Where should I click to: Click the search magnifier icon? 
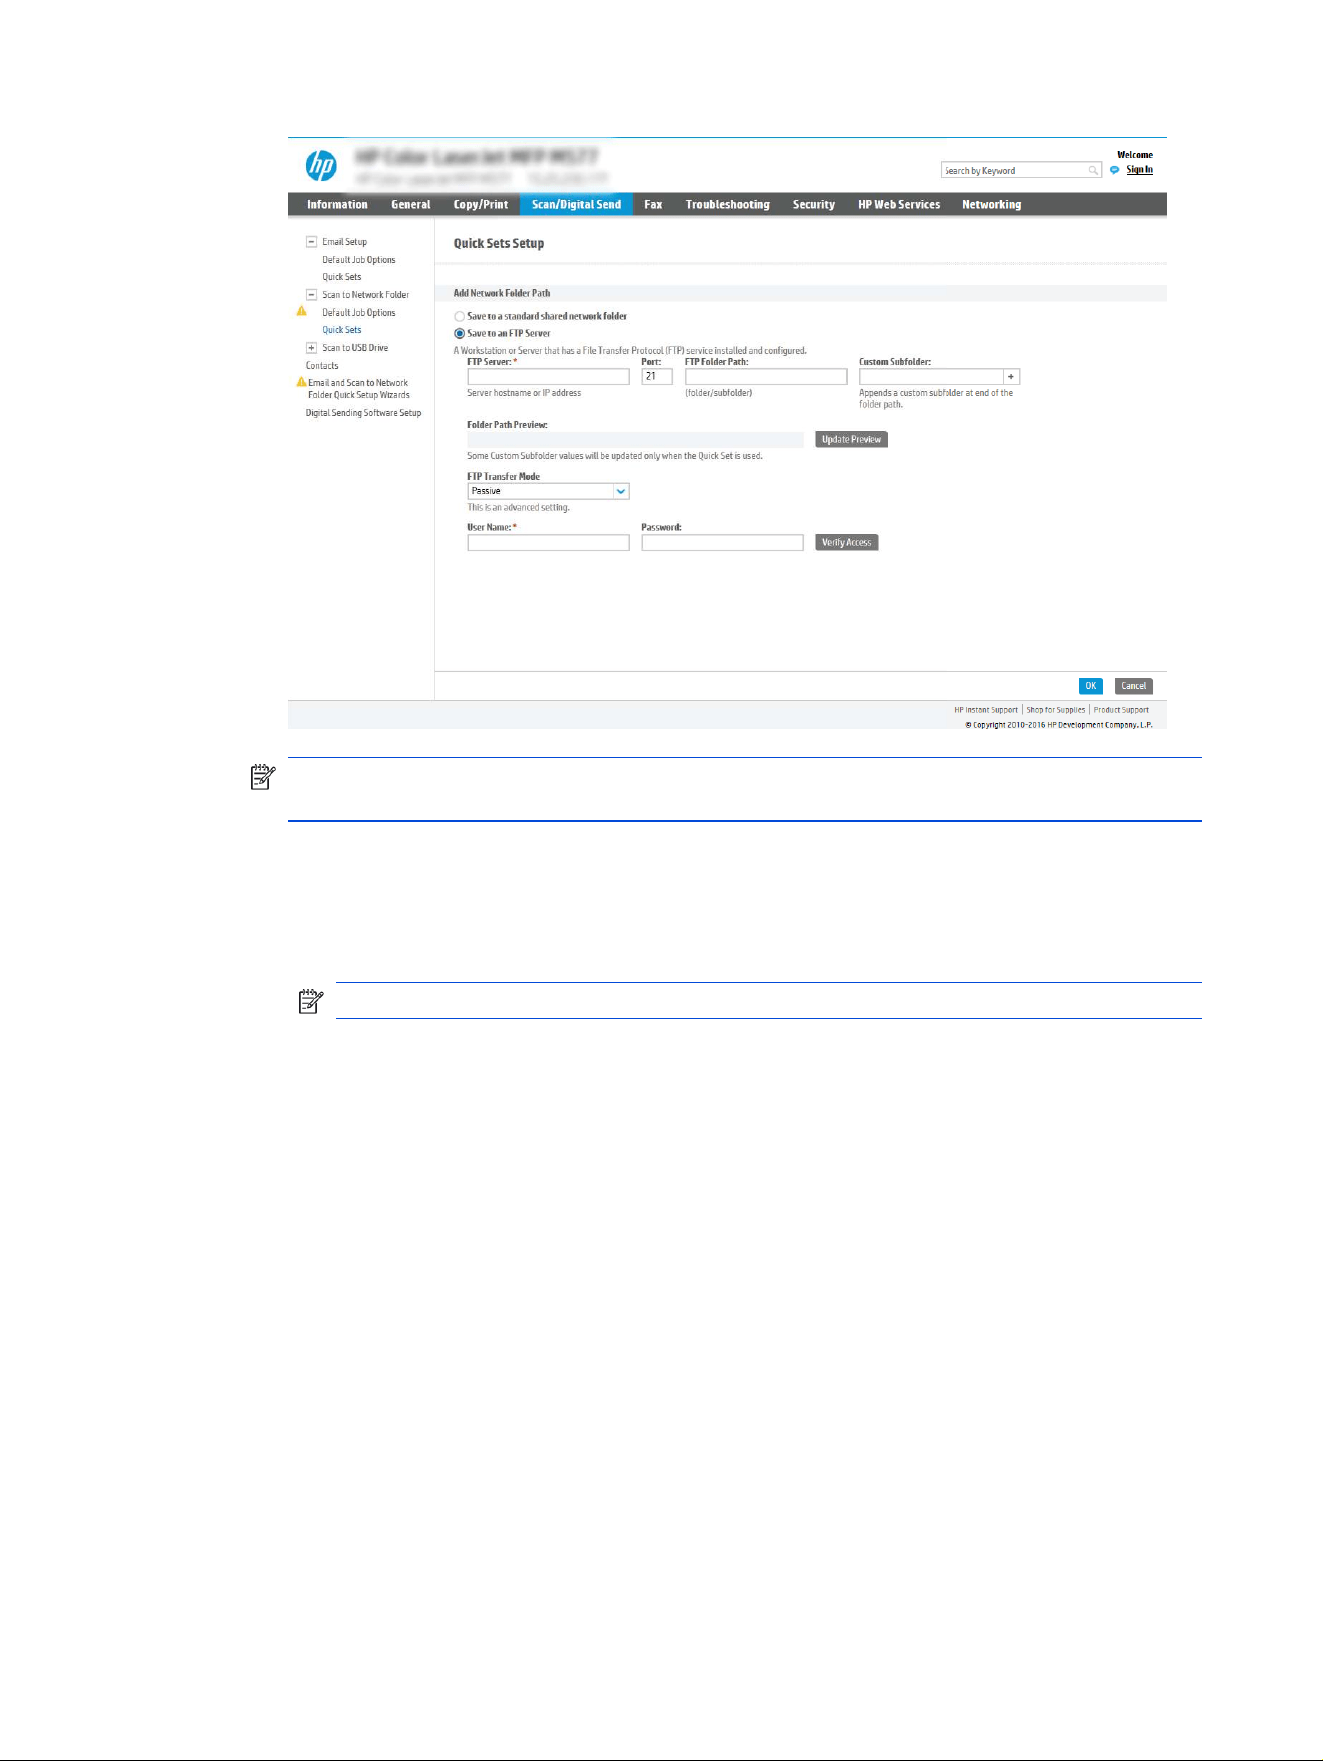1094,171
